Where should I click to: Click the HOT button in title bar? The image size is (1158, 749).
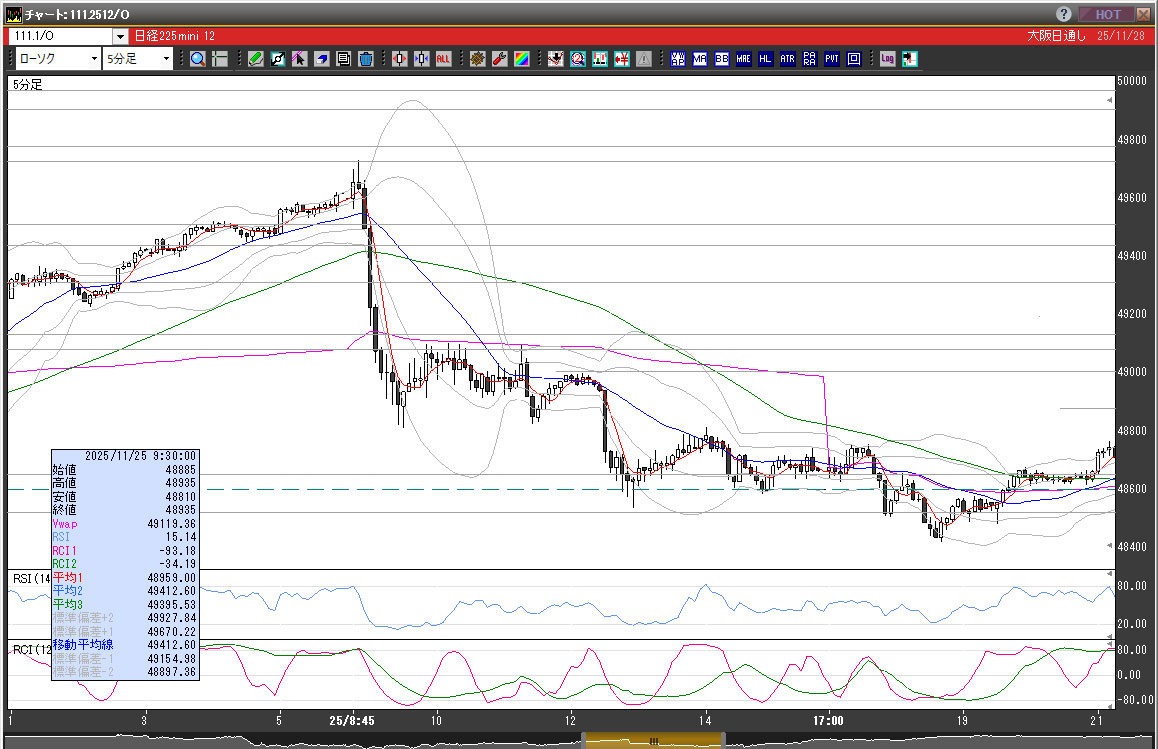pos(1107,14)
